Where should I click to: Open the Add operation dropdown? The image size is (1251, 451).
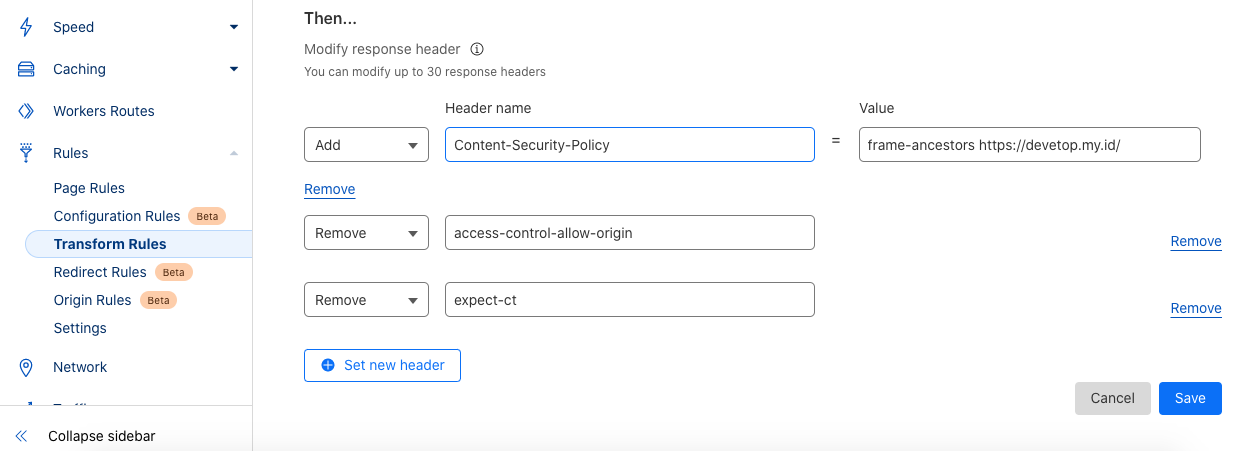pyautogui.click(x=366, y=145)
